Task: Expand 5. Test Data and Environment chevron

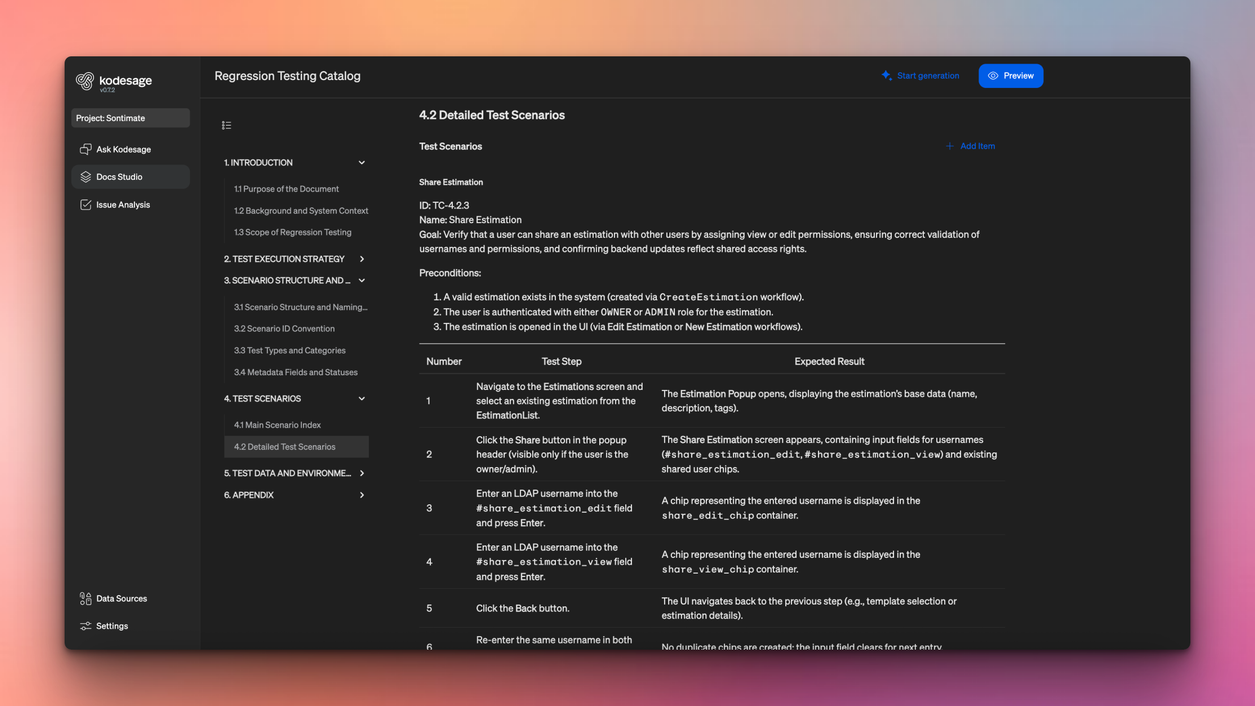Action: click(362, 473)
